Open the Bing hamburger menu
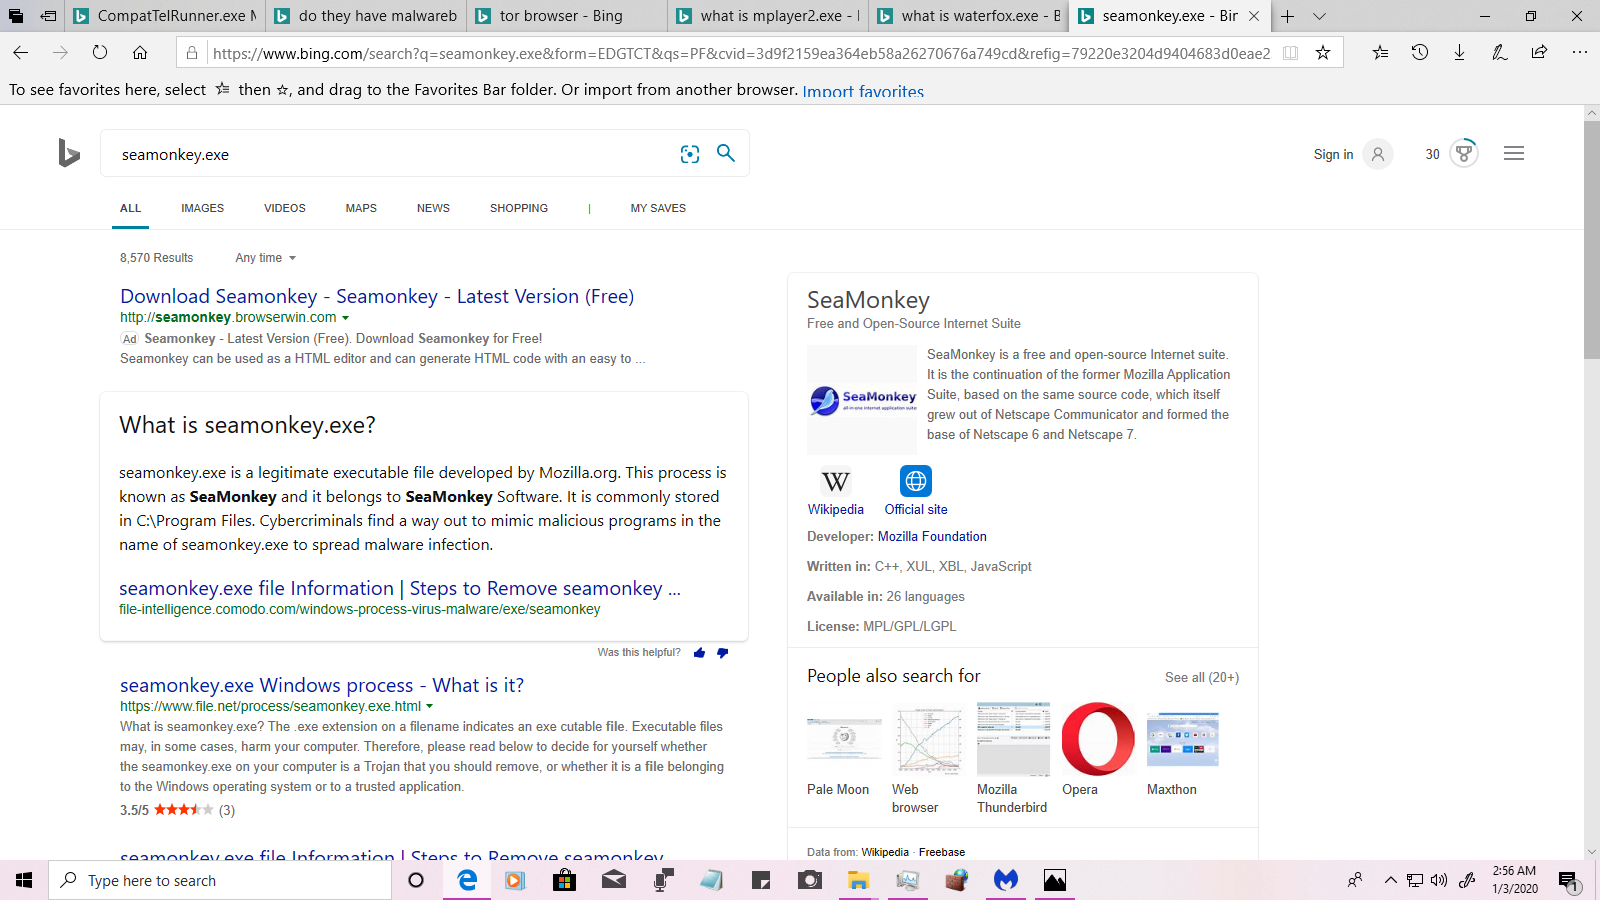This screenshot has height=900, width=1600. click(x=1514, y=153)
